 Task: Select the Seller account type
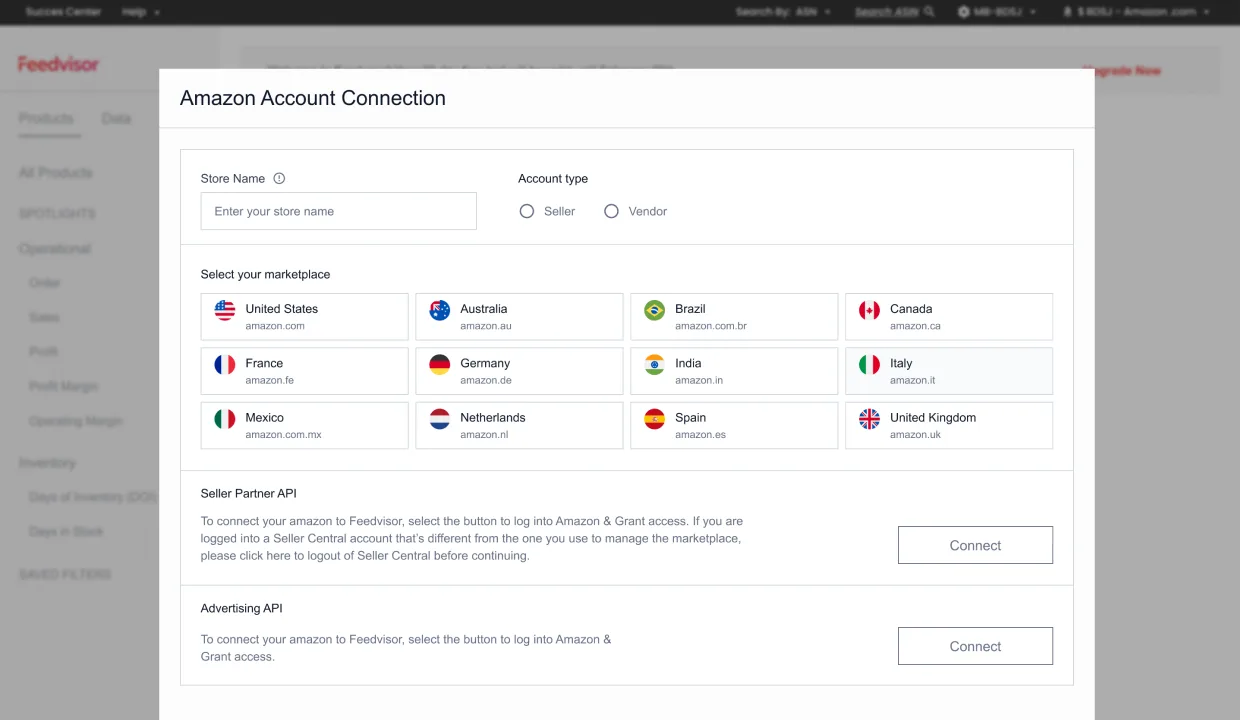(x=527, y=211)
